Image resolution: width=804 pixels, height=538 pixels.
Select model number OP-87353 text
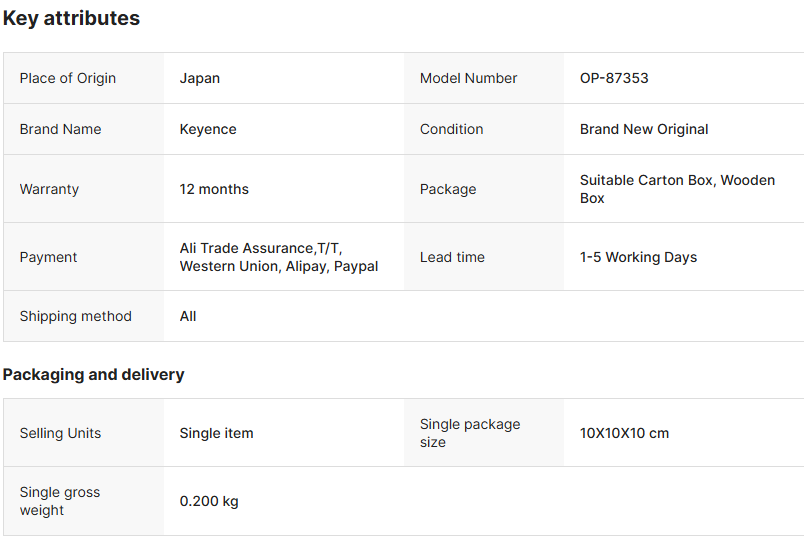pyautogui.click(x=614, y=78)
